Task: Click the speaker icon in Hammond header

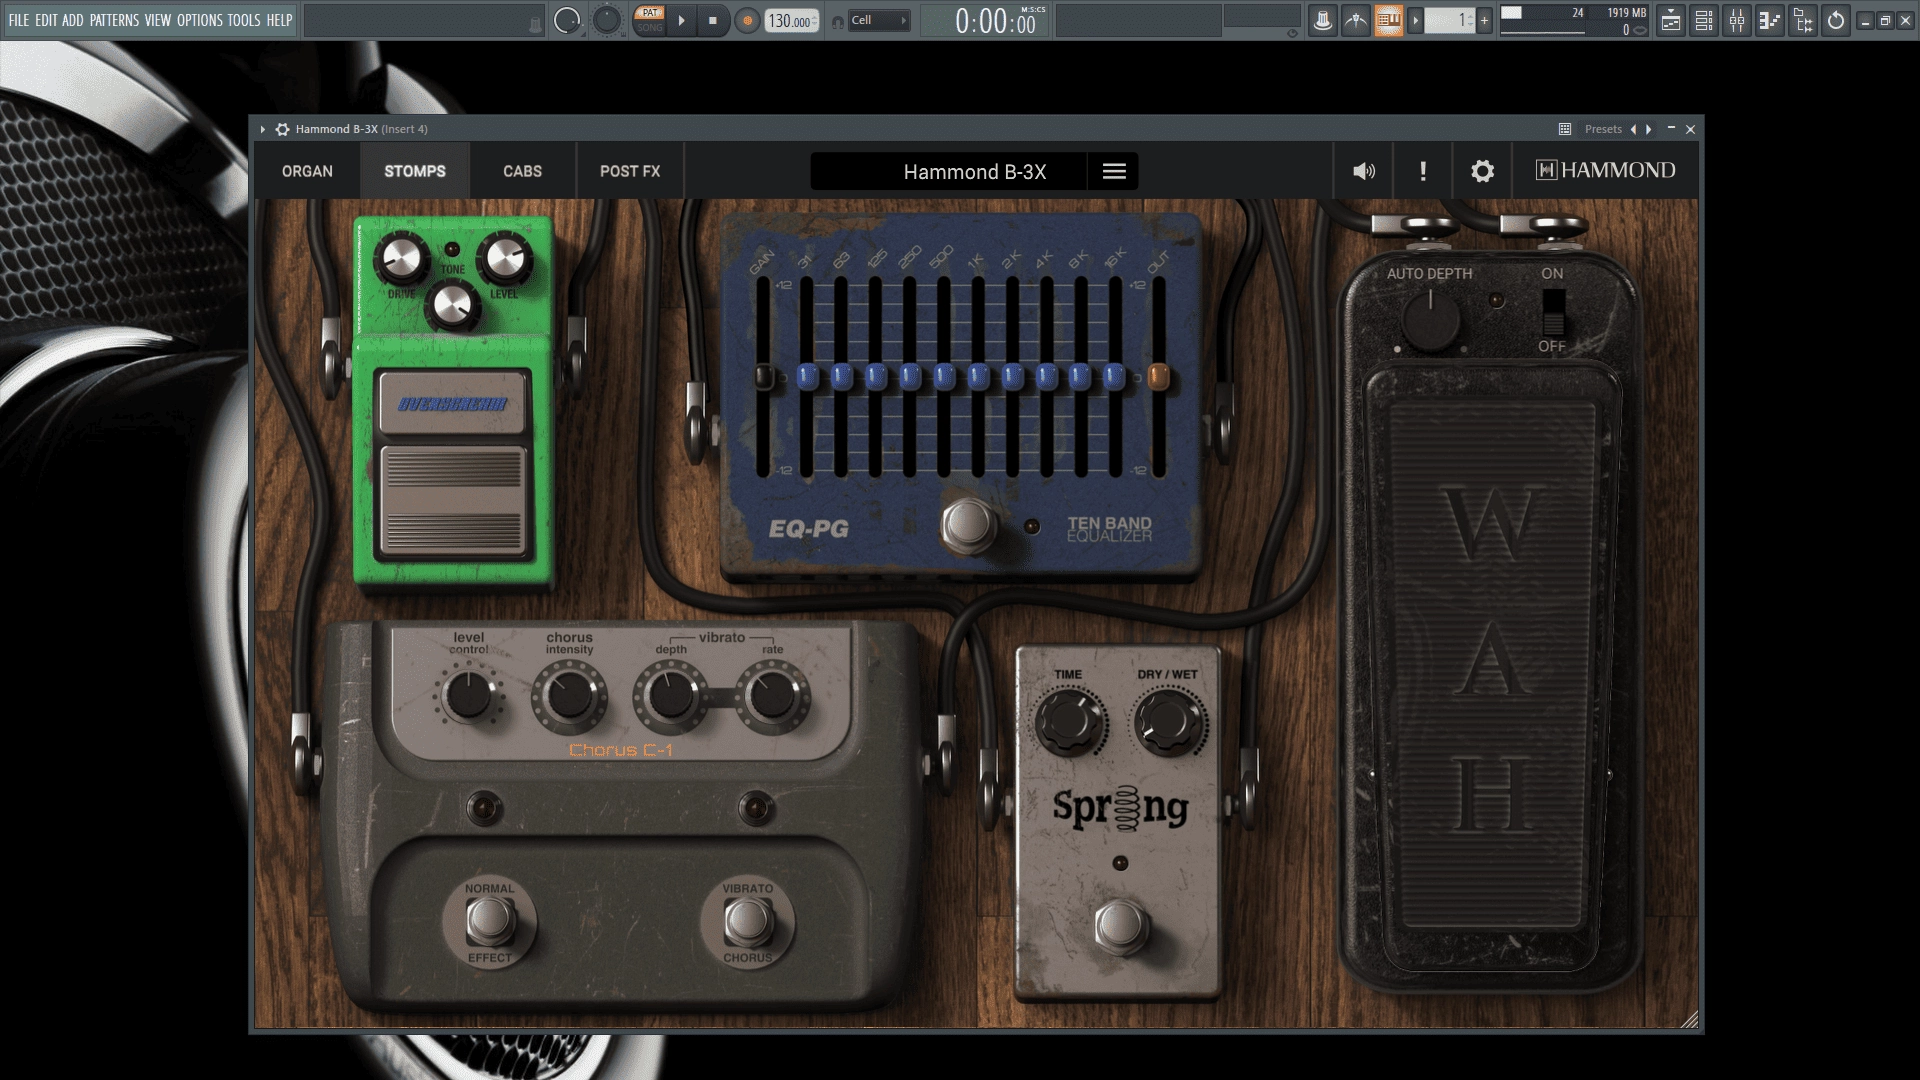Action: coord(1364,171)
